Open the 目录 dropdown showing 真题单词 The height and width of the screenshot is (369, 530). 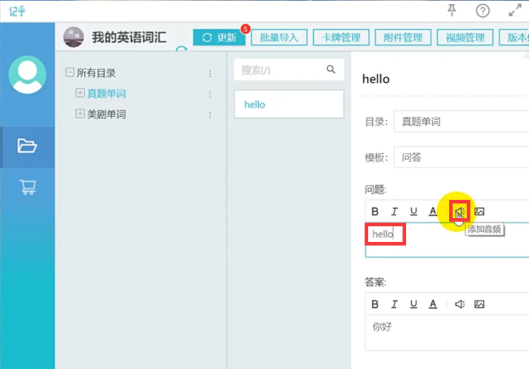point(461,121)
